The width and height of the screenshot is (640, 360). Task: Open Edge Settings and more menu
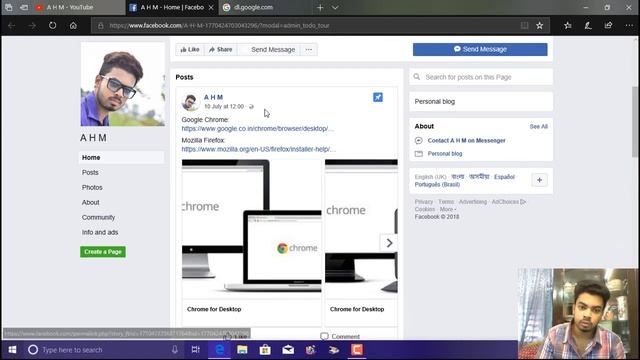click(x=629, y=25)
